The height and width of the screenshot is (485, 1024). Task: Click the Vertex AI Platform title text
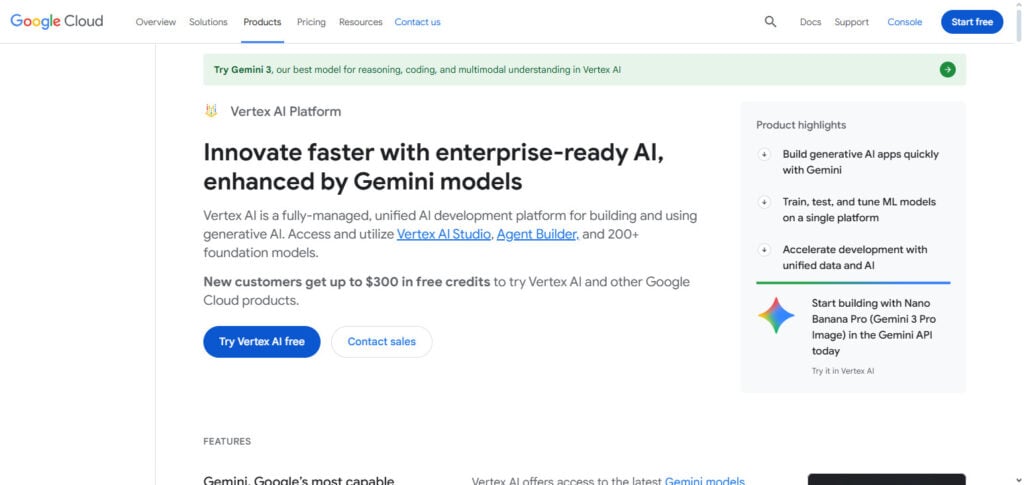click(x=285, y=111)
